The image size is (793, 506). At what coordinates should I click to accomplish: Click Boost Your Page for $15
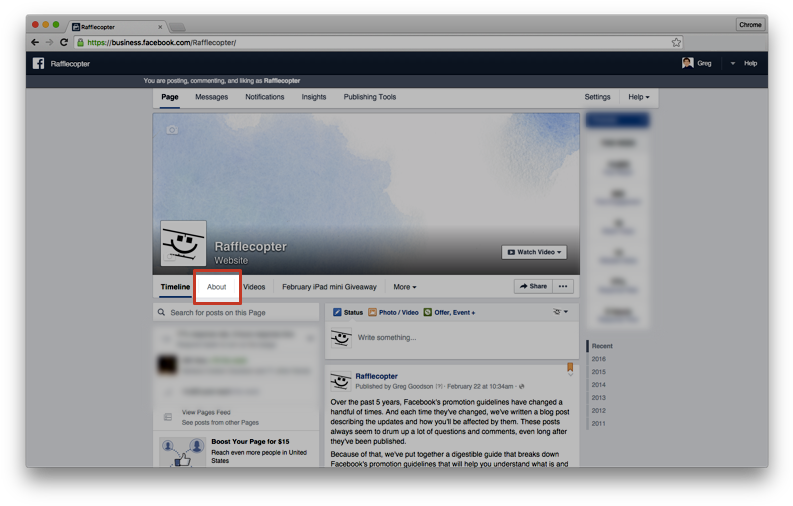[x=250, y=441]
